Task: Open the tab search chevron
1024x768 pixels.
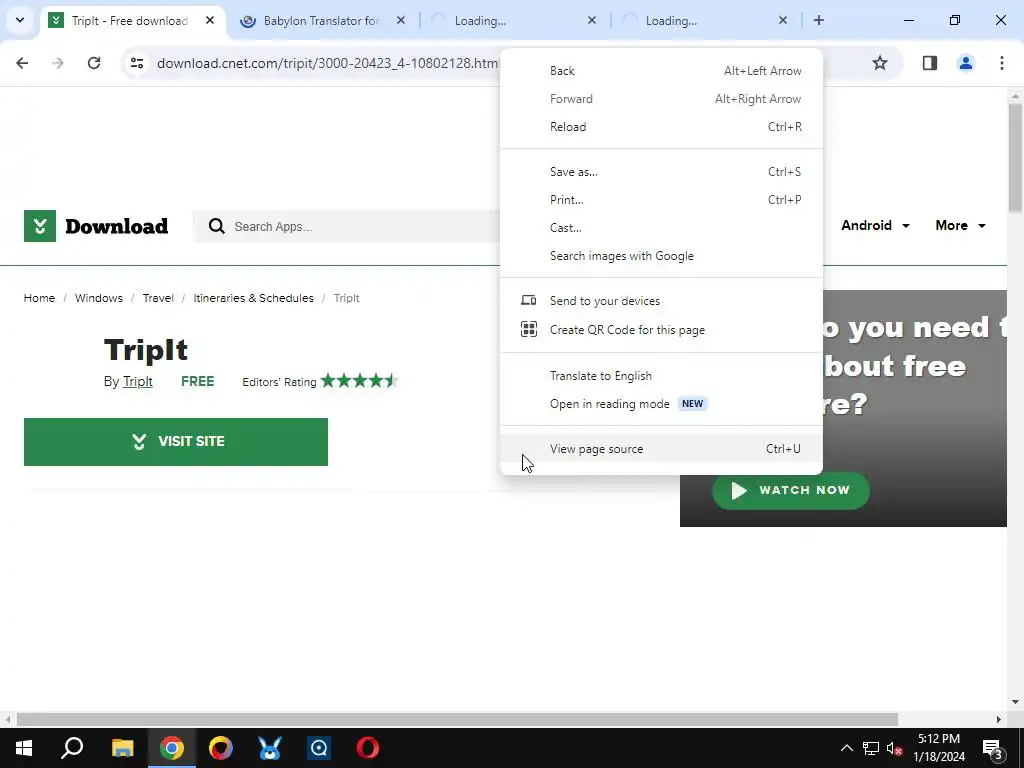Action: point(20,20)
